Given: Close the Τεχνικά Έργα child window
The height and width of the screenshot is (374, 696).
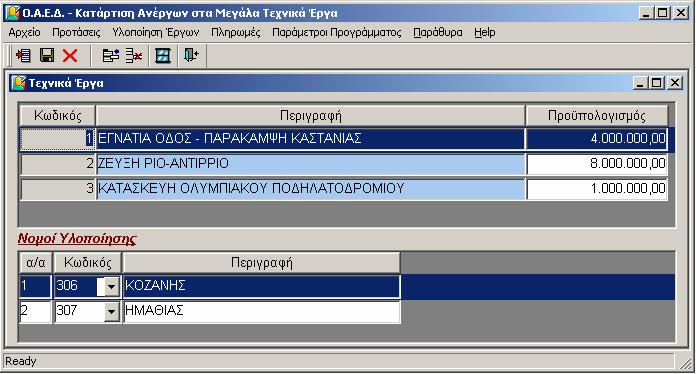Looking at the screenshot, I should [x=674, y=83].
